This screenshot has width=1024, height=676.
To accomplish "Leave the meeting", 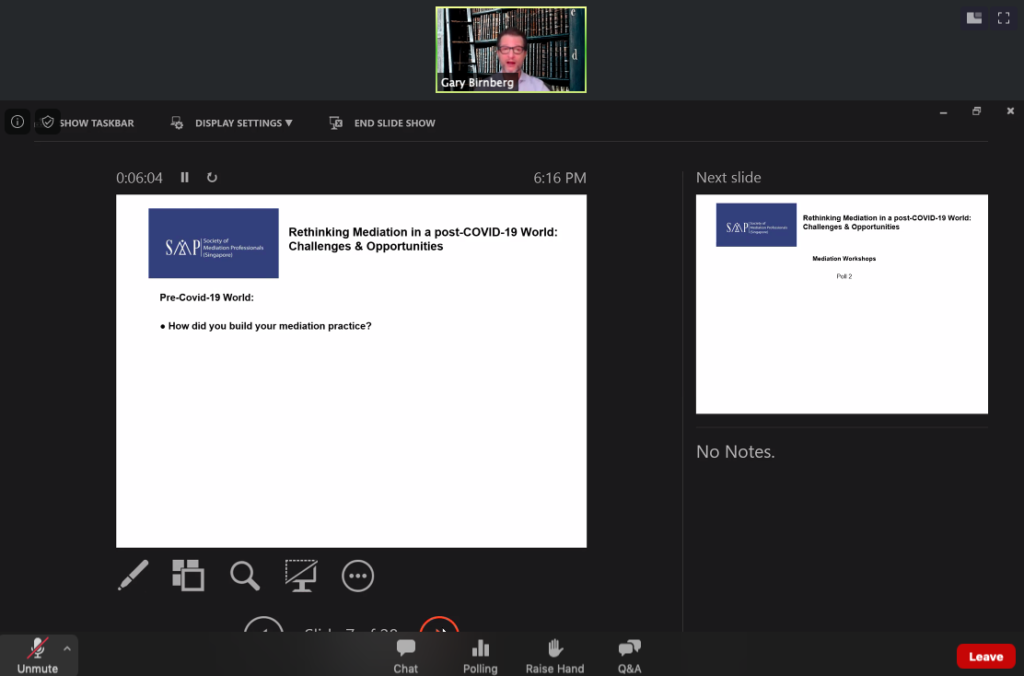I will click(x=985, y=656).
